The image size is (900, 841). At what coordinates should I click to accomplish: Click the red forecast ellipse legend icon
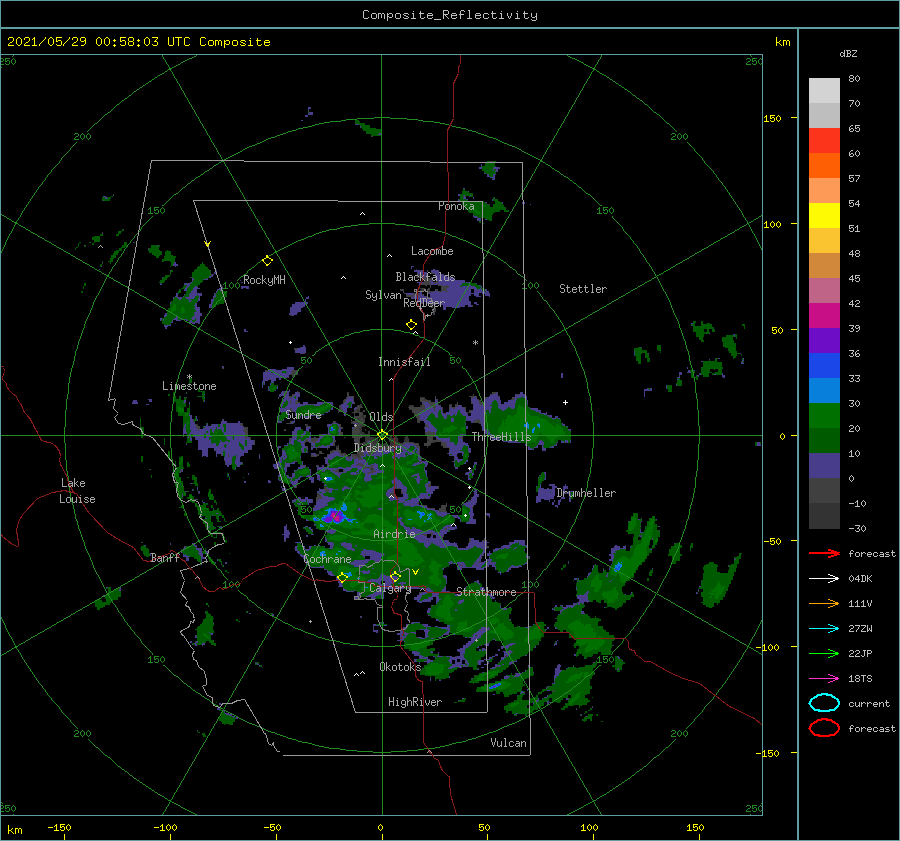[824, 728]
